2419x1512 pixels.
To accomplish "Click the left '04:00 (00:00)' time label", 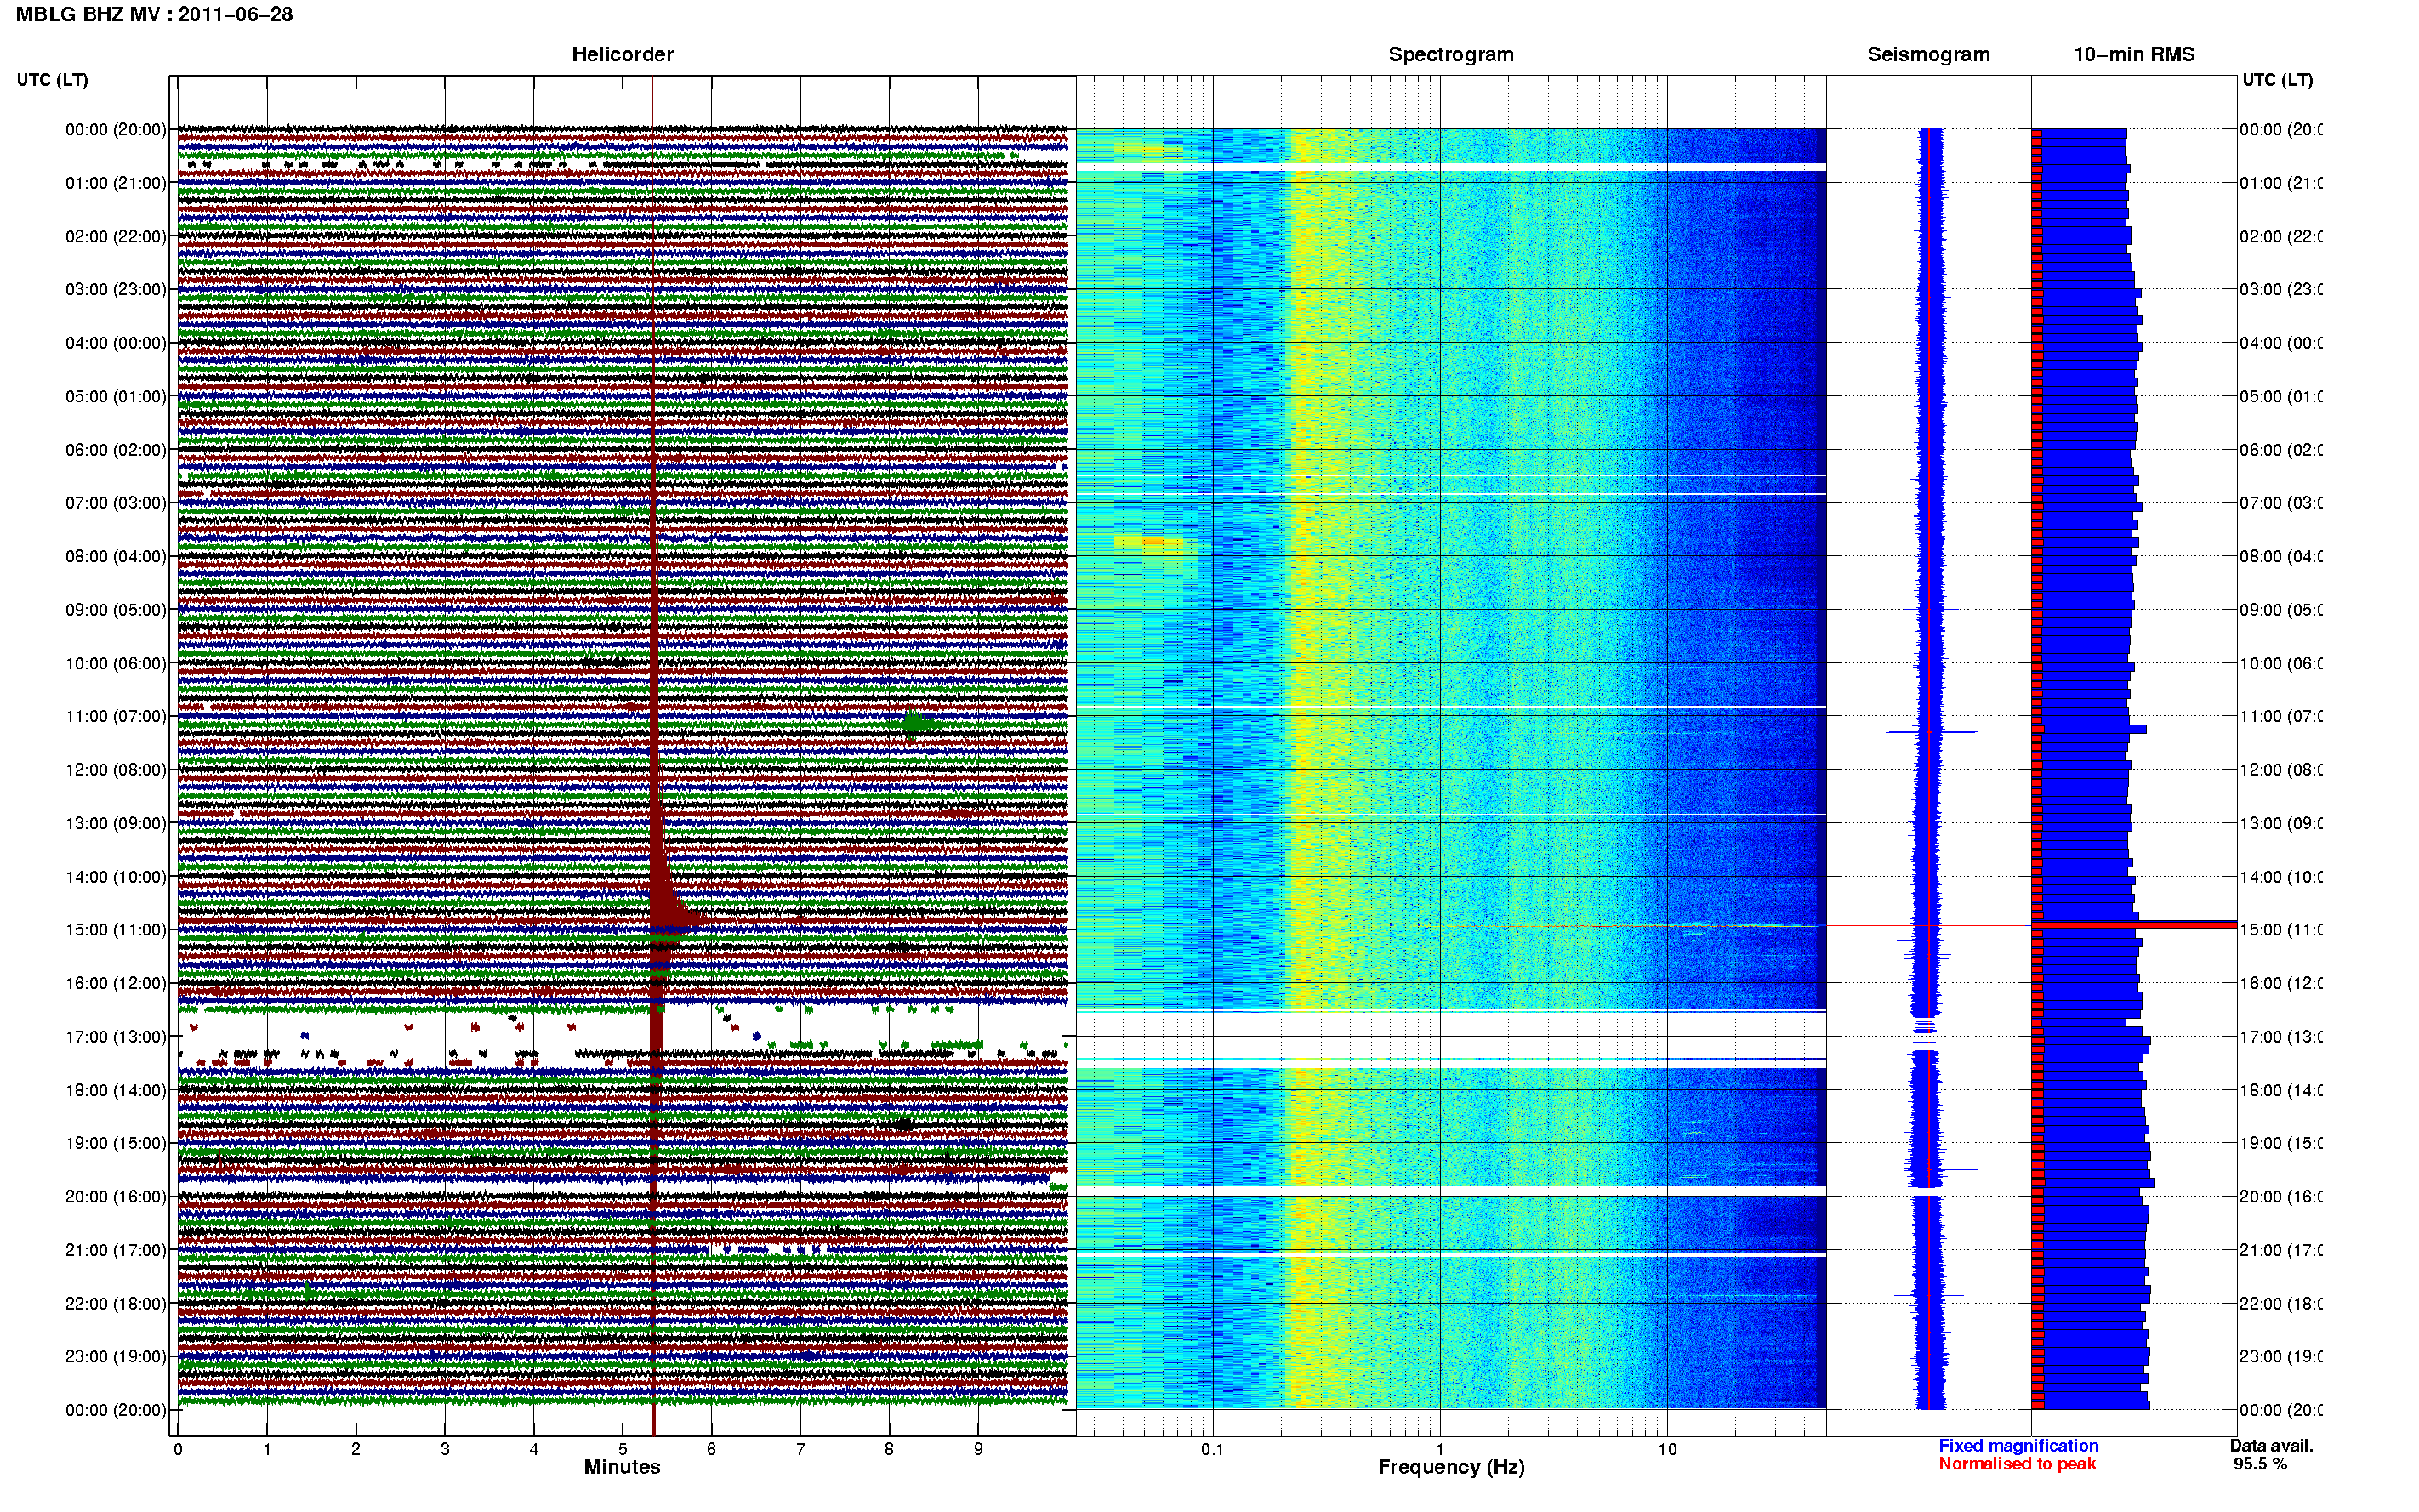I will coord(116,343).
